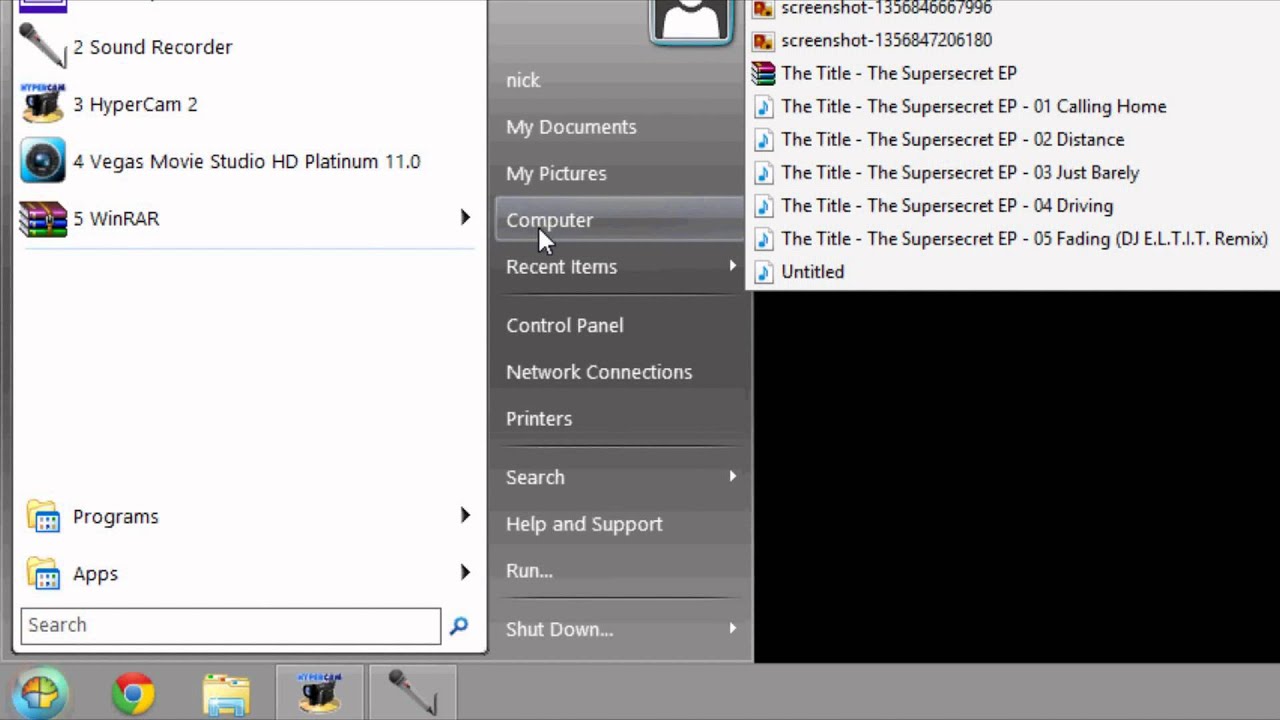1280x720 pixels.
Task: Click music icon for 05 Fading remix
Action: pyautogui.click(x=764, y=239)
